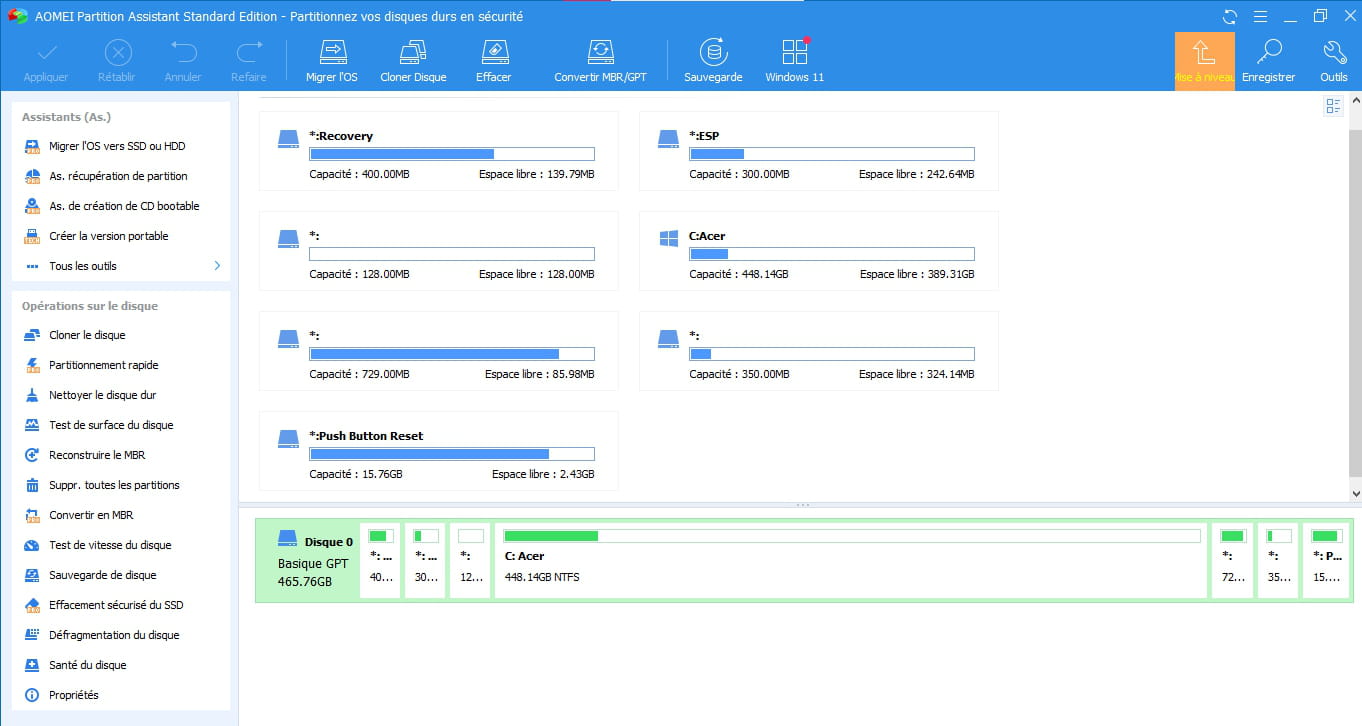Click the Migrer l'OS toolbar icon

331,61
